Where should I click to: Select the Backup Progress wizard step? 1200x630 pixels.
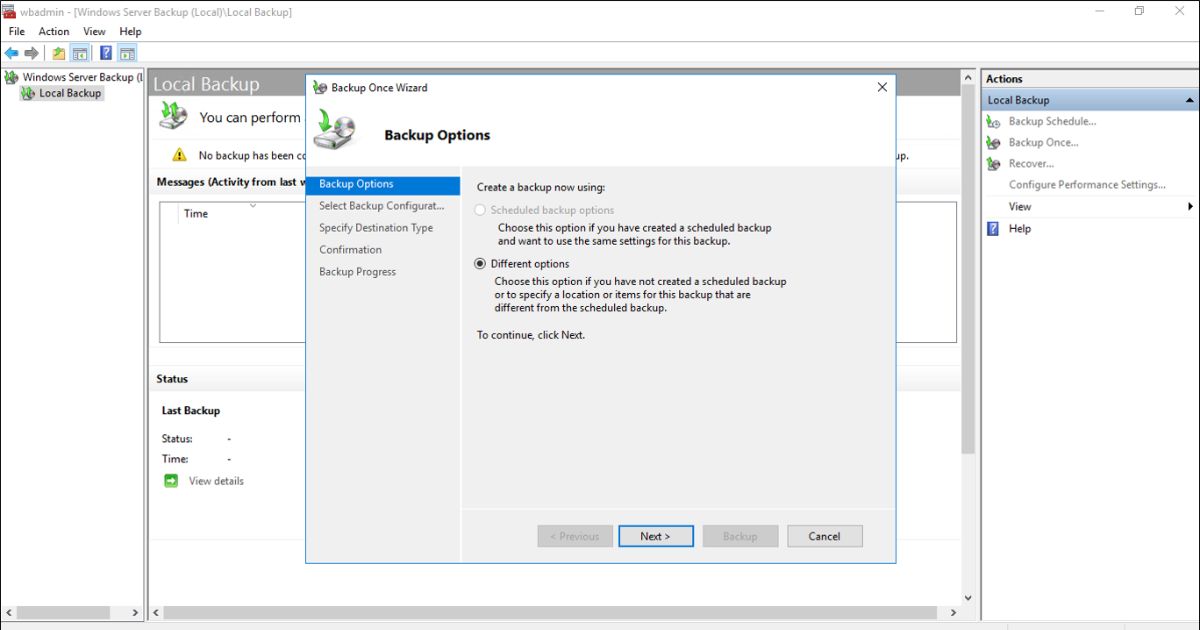[357, 272]
